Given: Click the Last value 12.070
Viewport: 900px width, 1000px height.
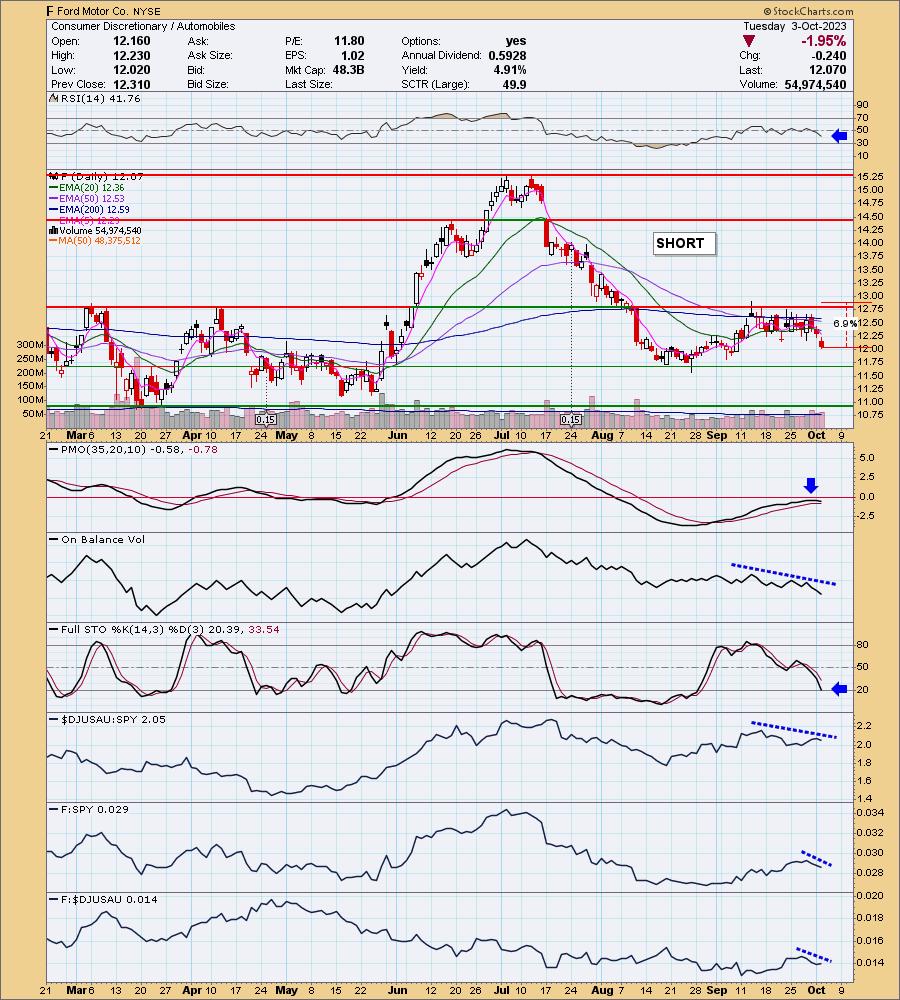Looking at the screenshot, I should (828, 70).
